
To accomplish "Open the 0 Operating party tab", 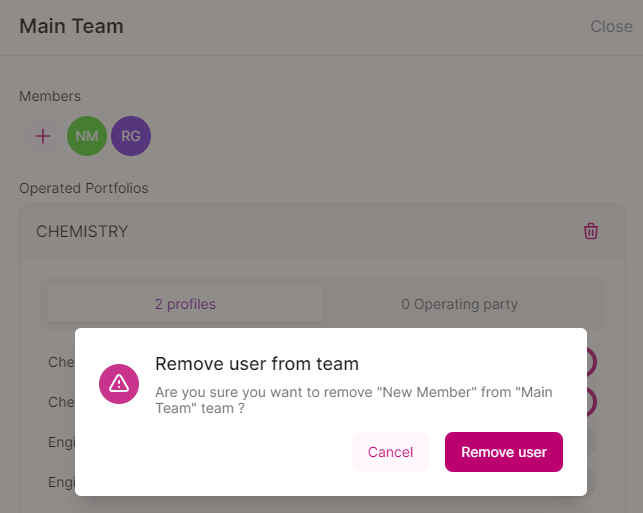I will pyautogui.click(x=459, y=304).
